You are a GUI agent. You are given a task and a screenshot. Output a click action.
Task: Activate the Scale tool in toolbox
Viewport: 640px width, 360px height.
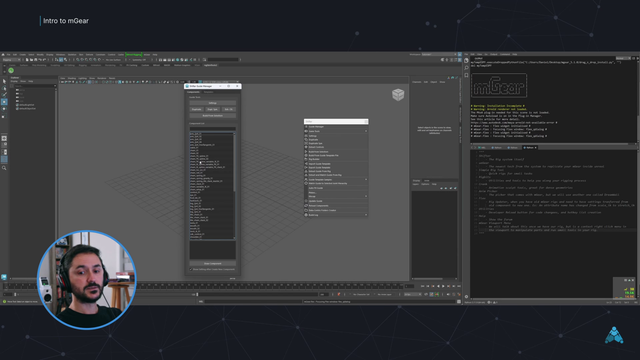[4, 116]
